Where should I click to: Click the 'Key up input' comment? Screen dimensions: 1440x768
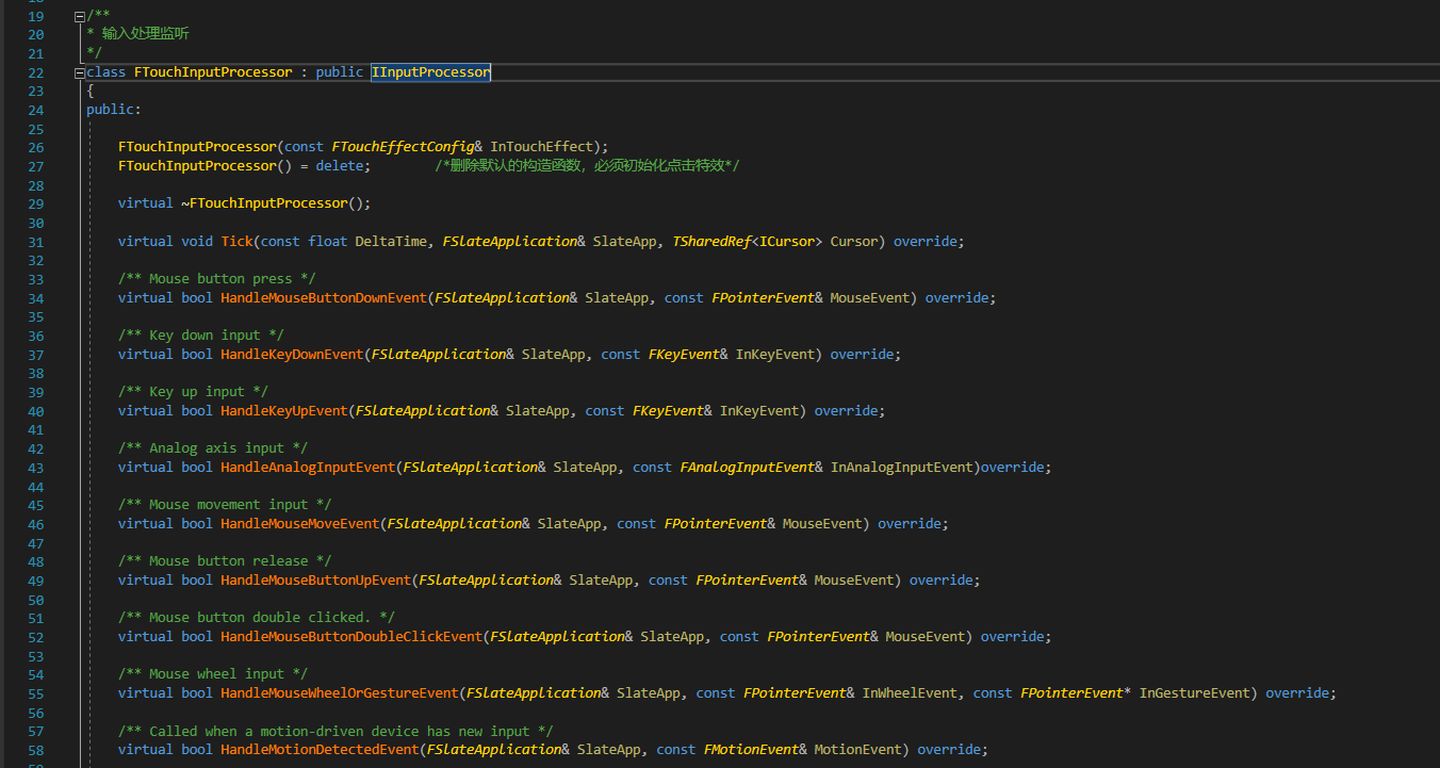point(193,391)
